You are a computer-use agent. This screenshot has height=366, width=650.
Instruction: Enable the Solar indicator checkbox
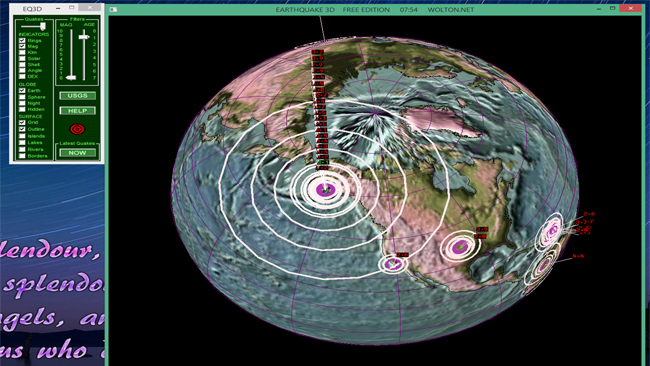(22, 58)
